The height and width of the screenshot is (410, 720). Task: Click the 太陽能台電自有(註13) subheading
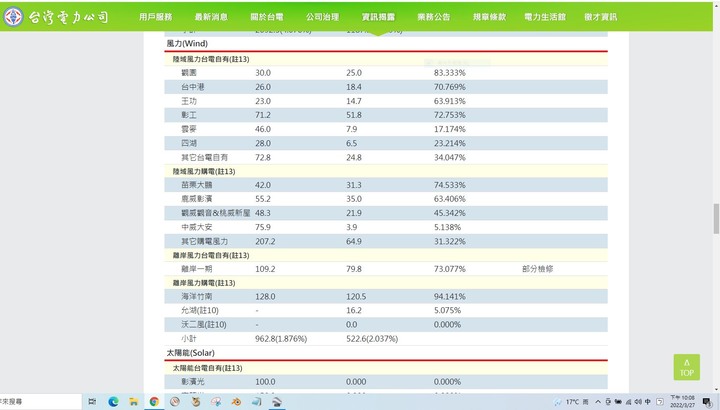pyautogui.click(x=208, y=368)
